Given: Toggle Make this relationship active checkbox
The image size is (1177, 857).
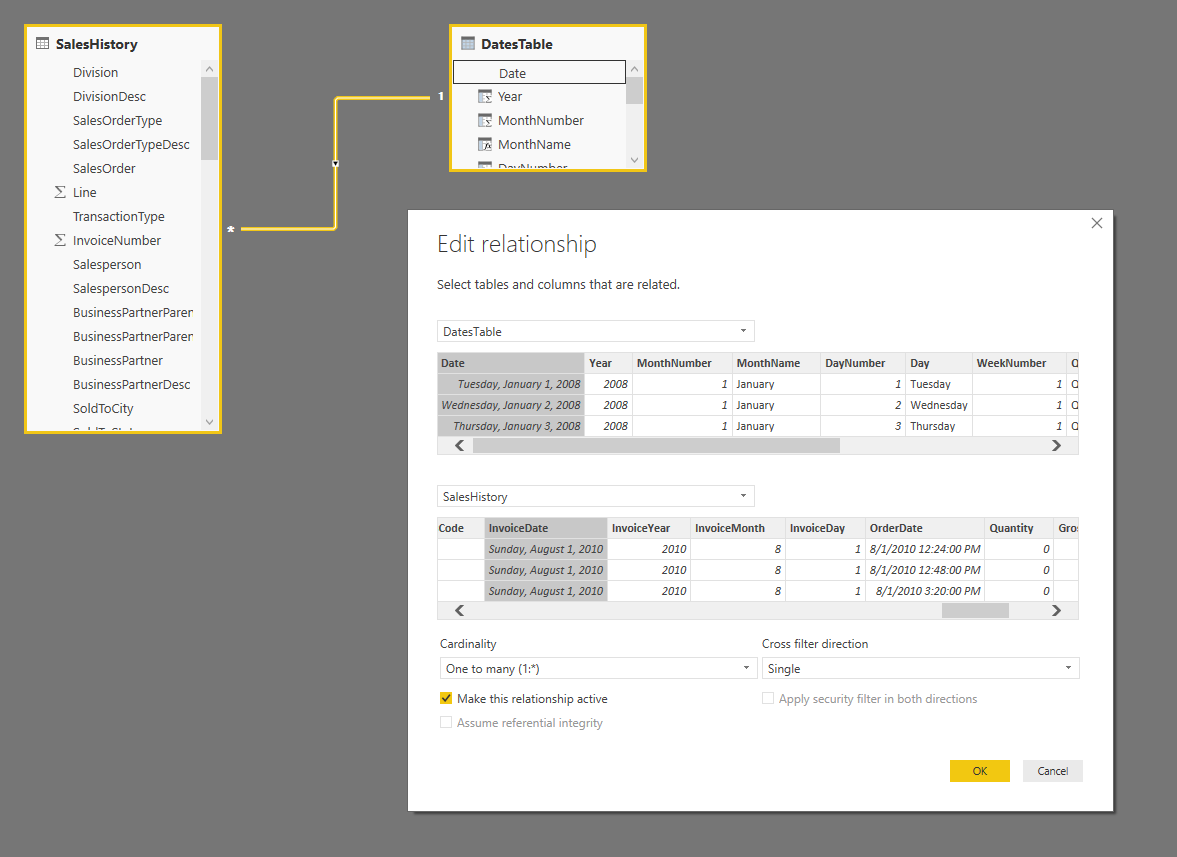Looking at the screenshot, I should (446, 698).
